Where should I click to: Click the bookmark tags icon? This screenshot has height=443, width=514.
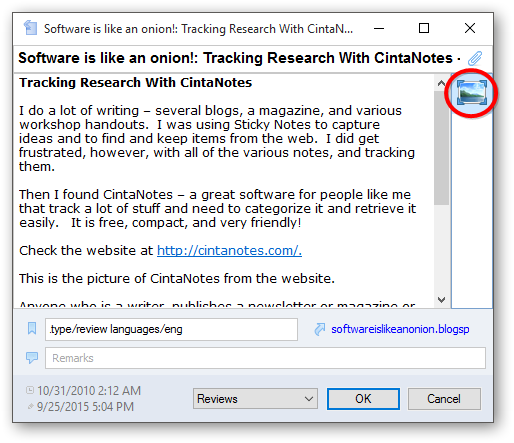pyautogui.click(x=32, y=328)
